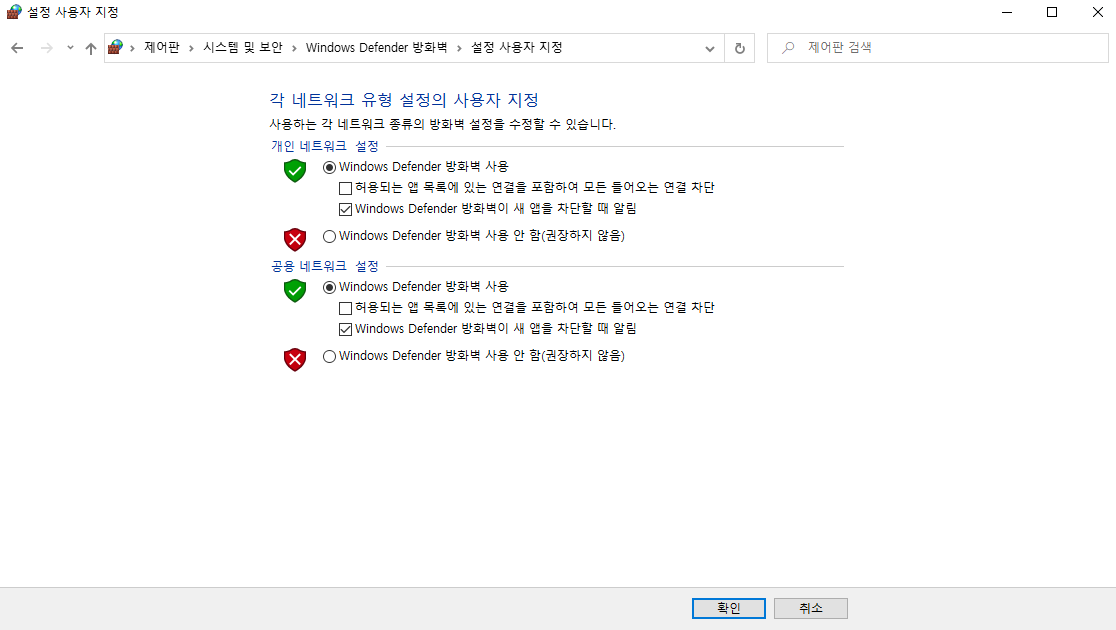Go up one level with Up arrow

pos(90,48)
